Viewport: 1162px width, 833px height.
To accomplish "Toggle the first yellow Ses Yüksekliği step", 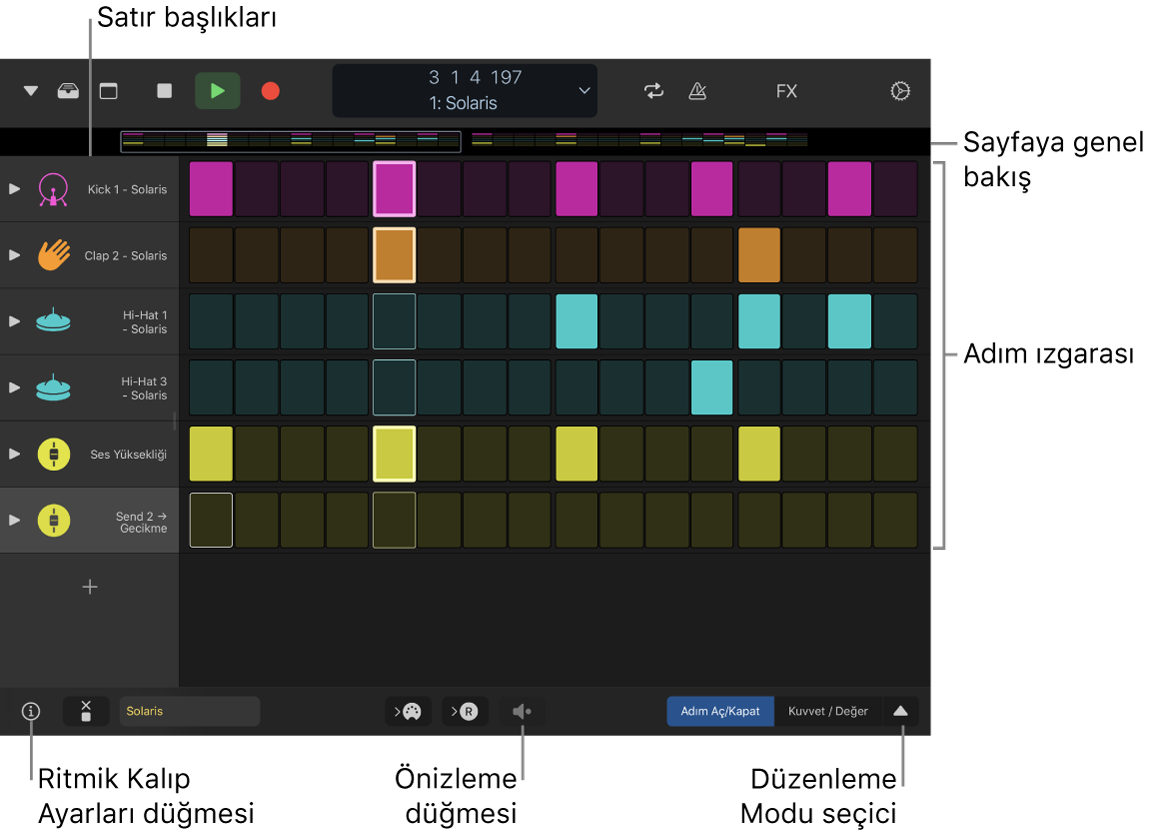I will pyautogui.click(x=211, y=454).
